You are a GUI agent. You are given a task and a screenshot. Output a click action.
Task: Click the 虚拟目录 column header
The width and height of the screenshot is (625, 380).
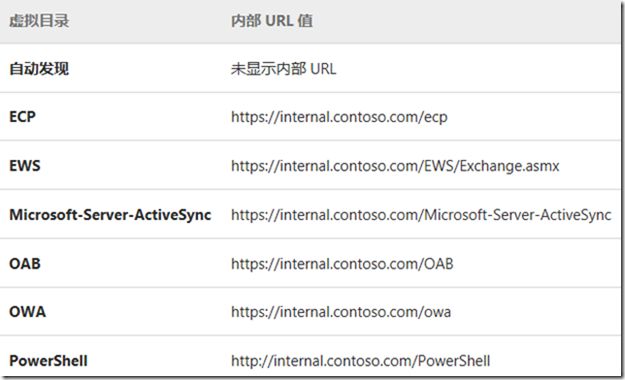[x=39, y=21]
